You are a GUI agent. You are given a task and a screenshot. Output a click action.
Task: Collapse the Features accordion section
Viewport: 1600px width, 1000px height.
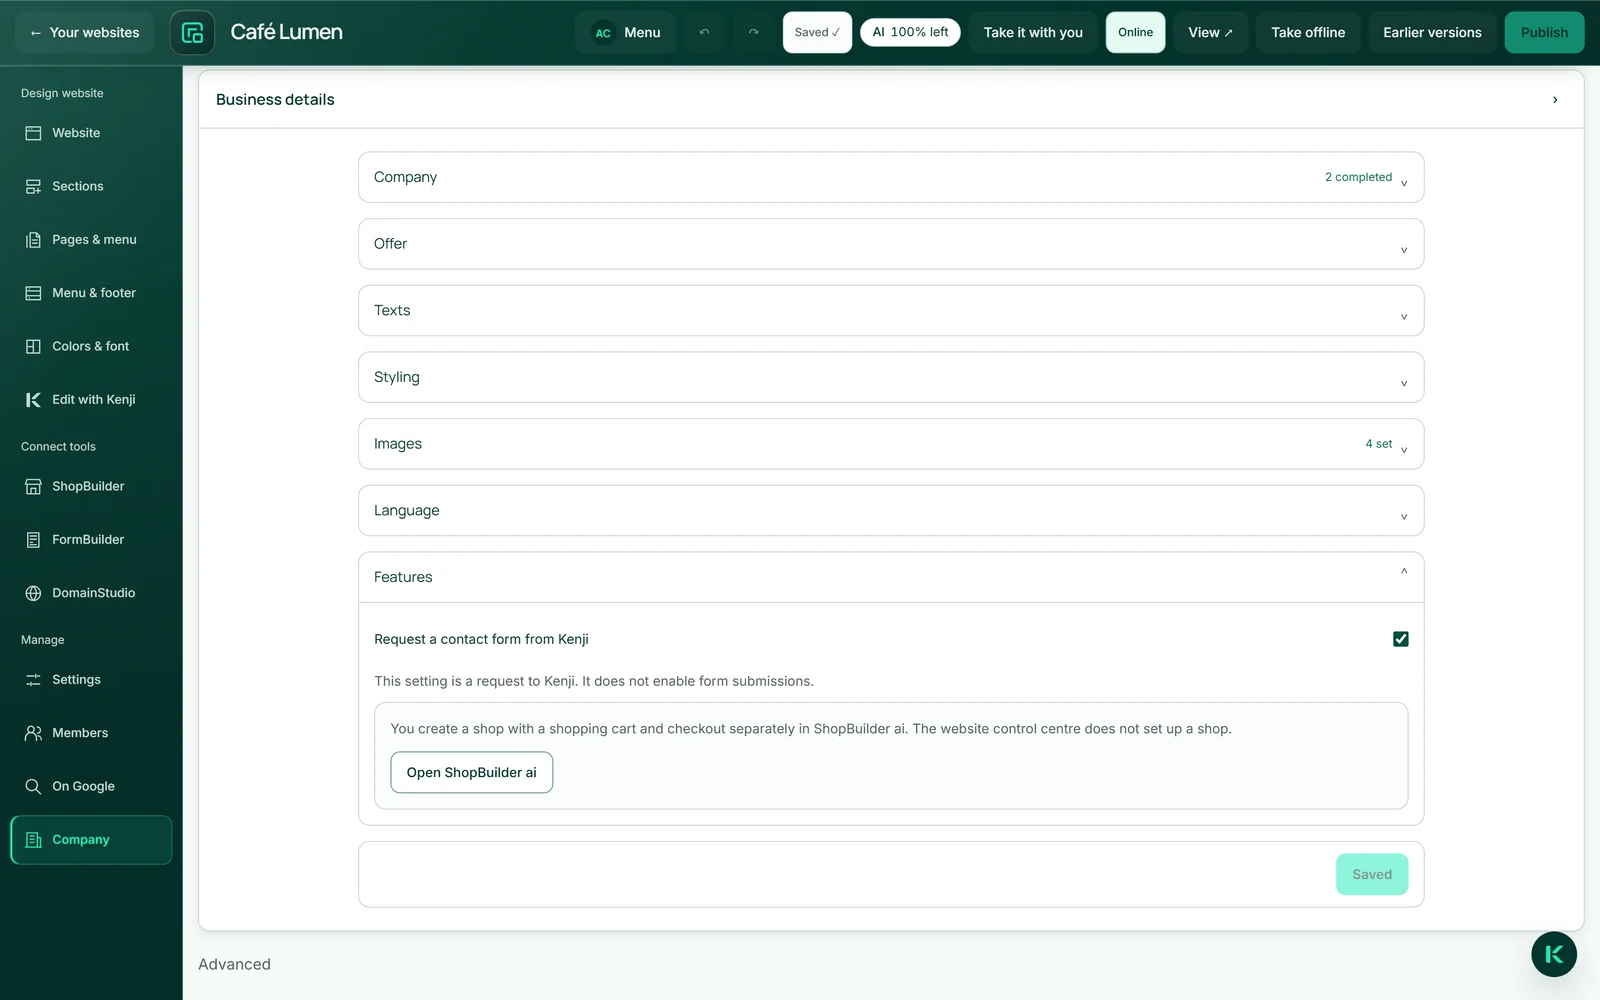click(x=891, y=577)
